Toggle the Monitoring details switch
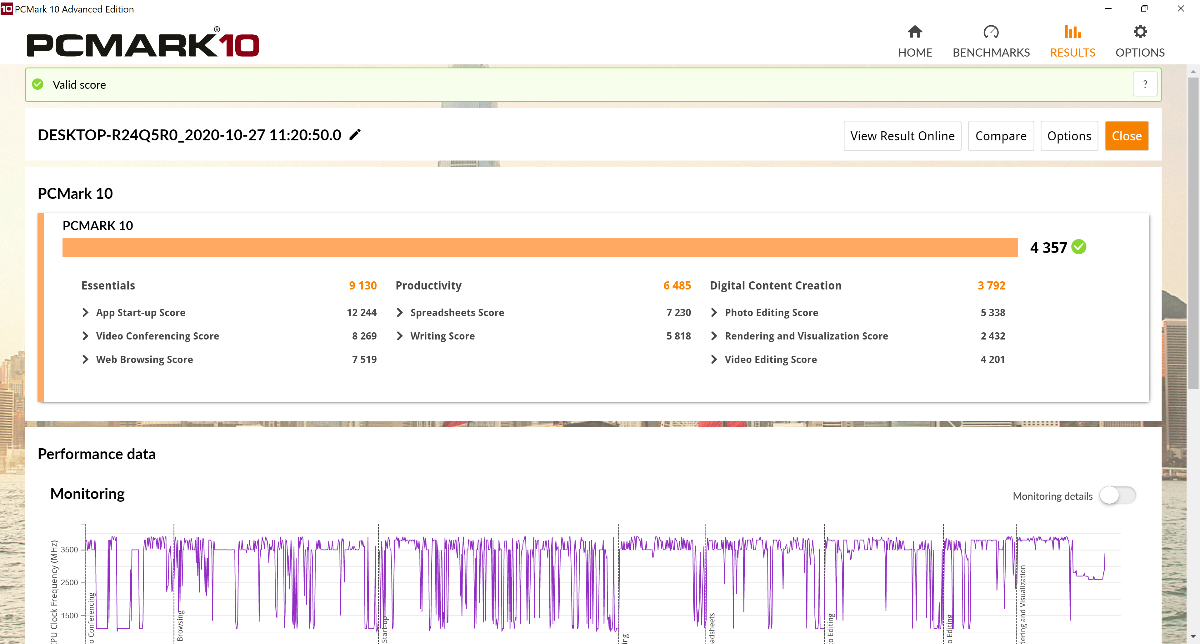The image size is (1200, 644). click(1117, 496)
